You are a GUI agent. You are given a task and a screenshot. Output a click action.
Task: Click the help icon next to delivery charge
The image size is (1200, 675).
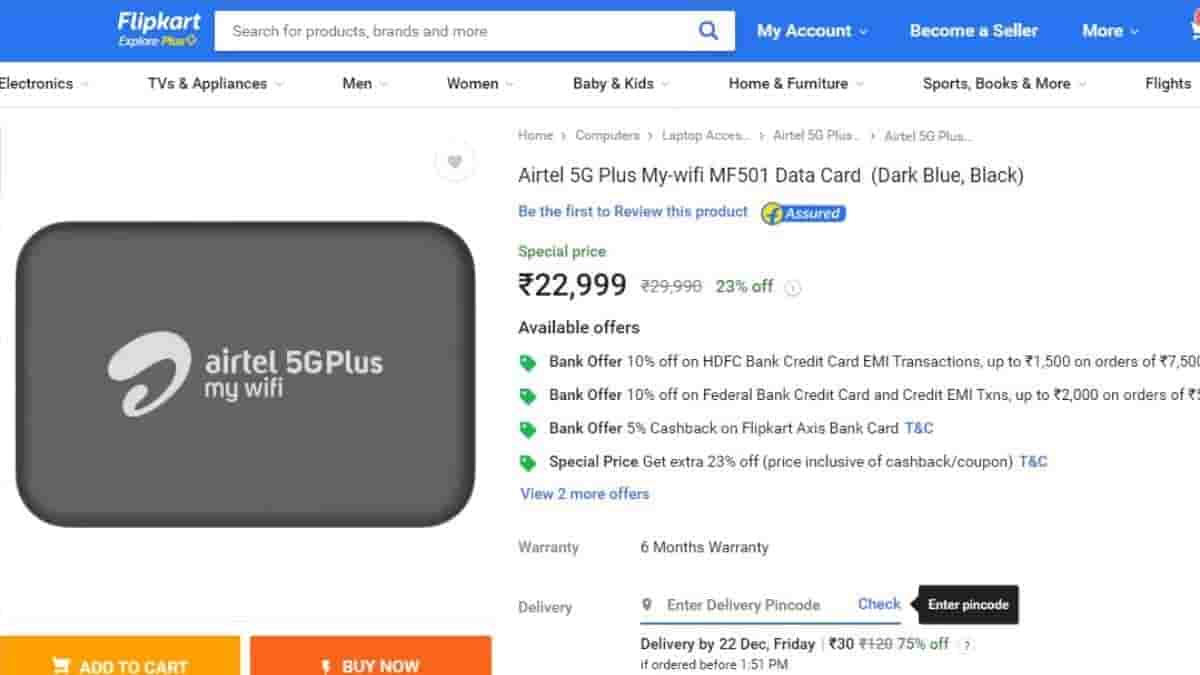[966, 645]
